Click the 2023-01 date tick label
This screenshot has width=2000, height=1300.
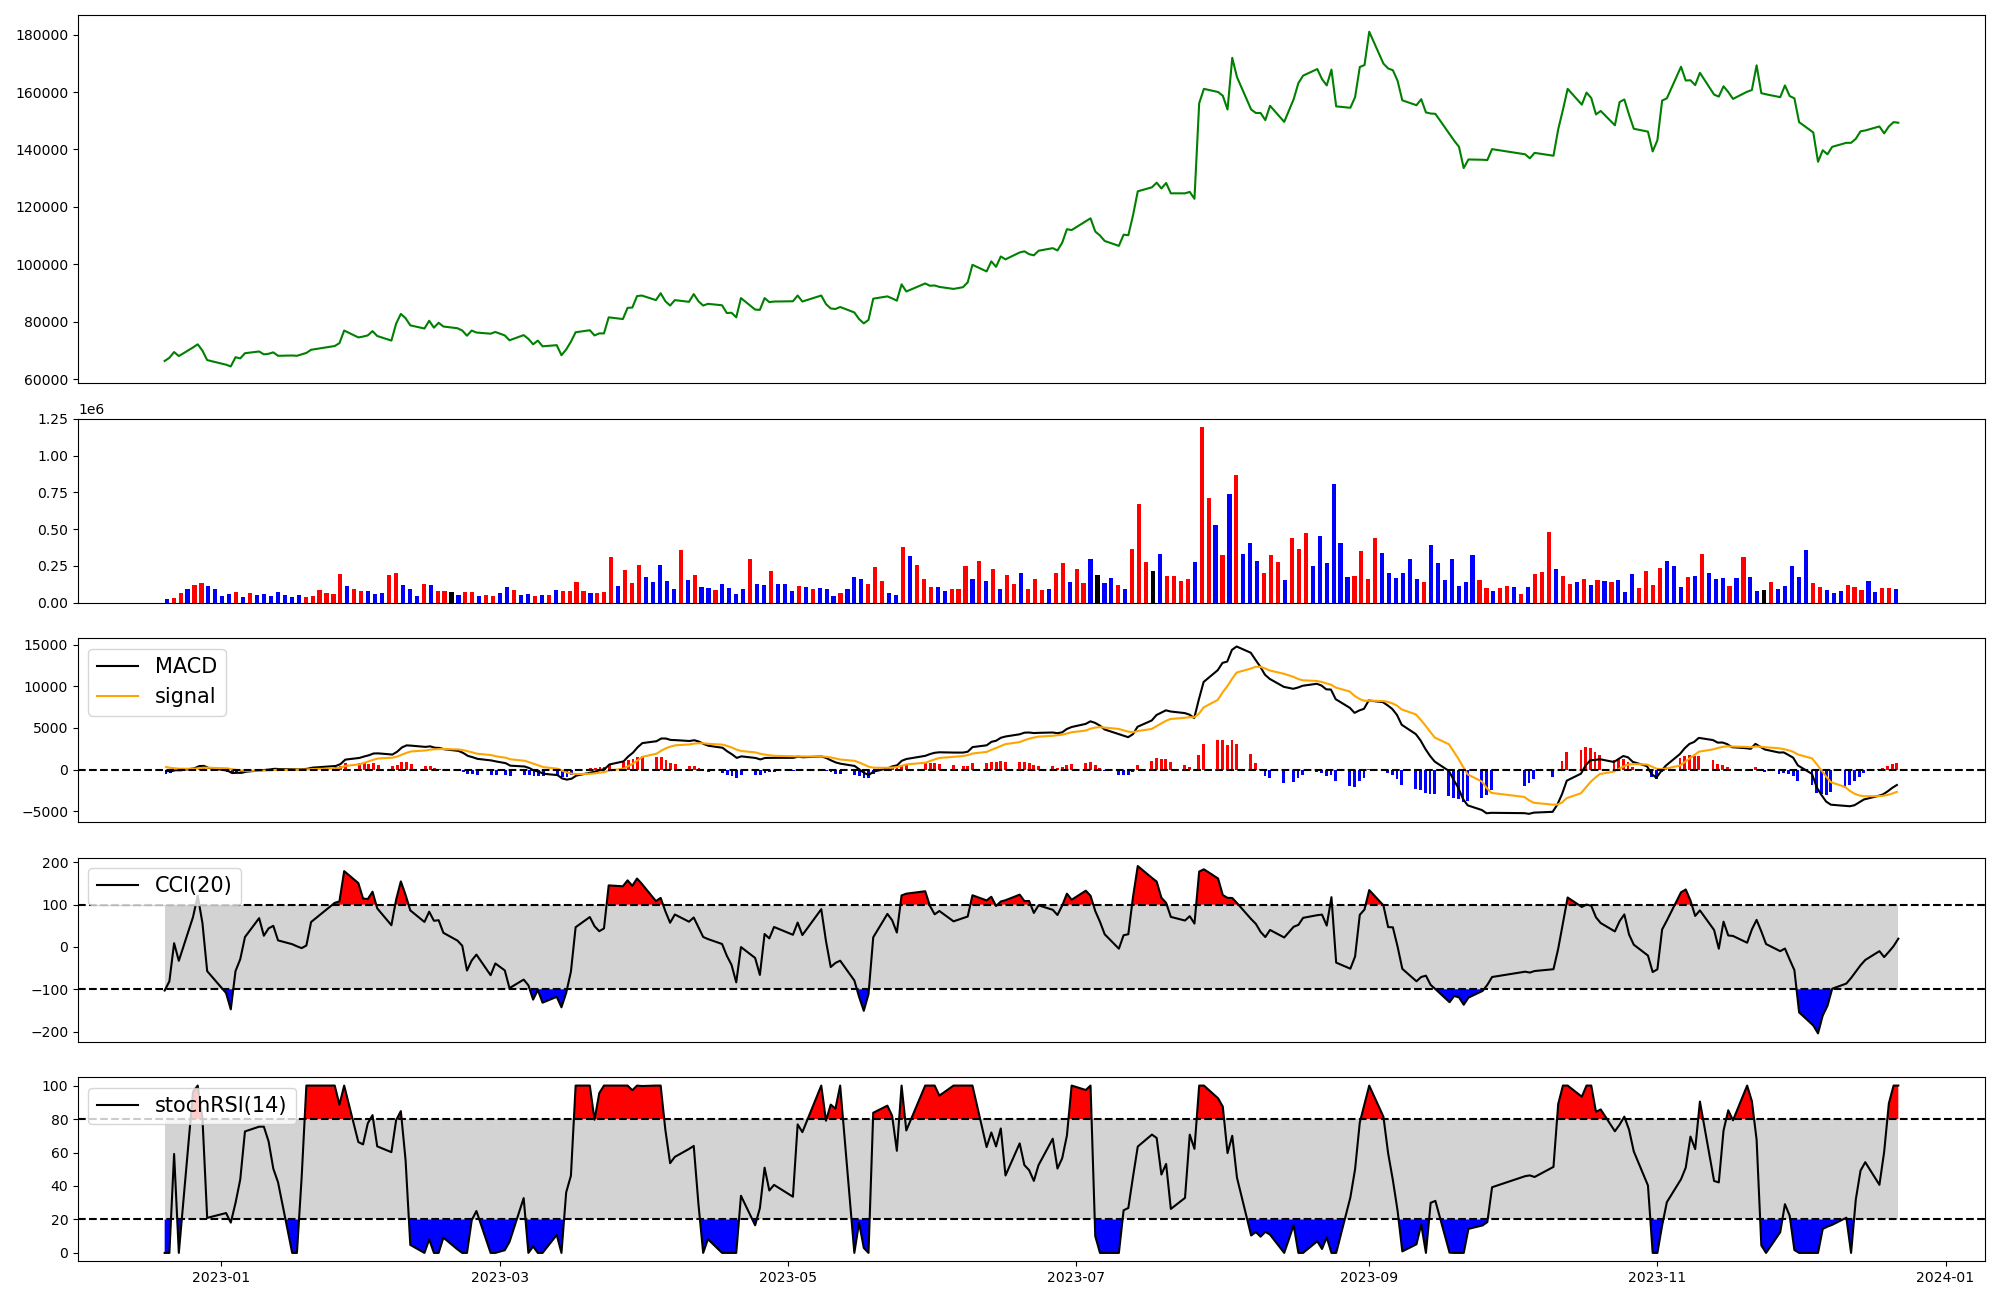coord(220,1276)
